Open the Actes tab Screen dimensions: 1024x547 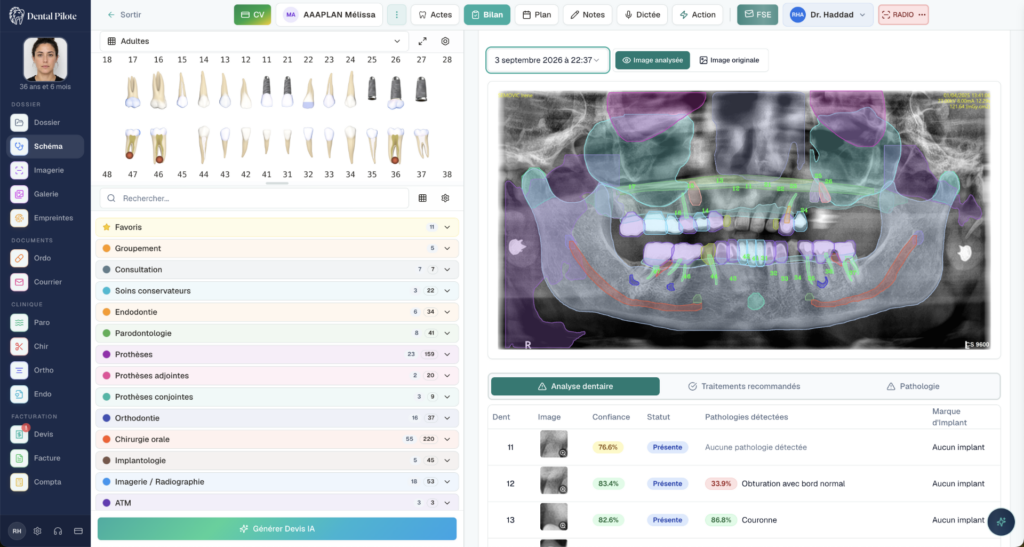435,14
